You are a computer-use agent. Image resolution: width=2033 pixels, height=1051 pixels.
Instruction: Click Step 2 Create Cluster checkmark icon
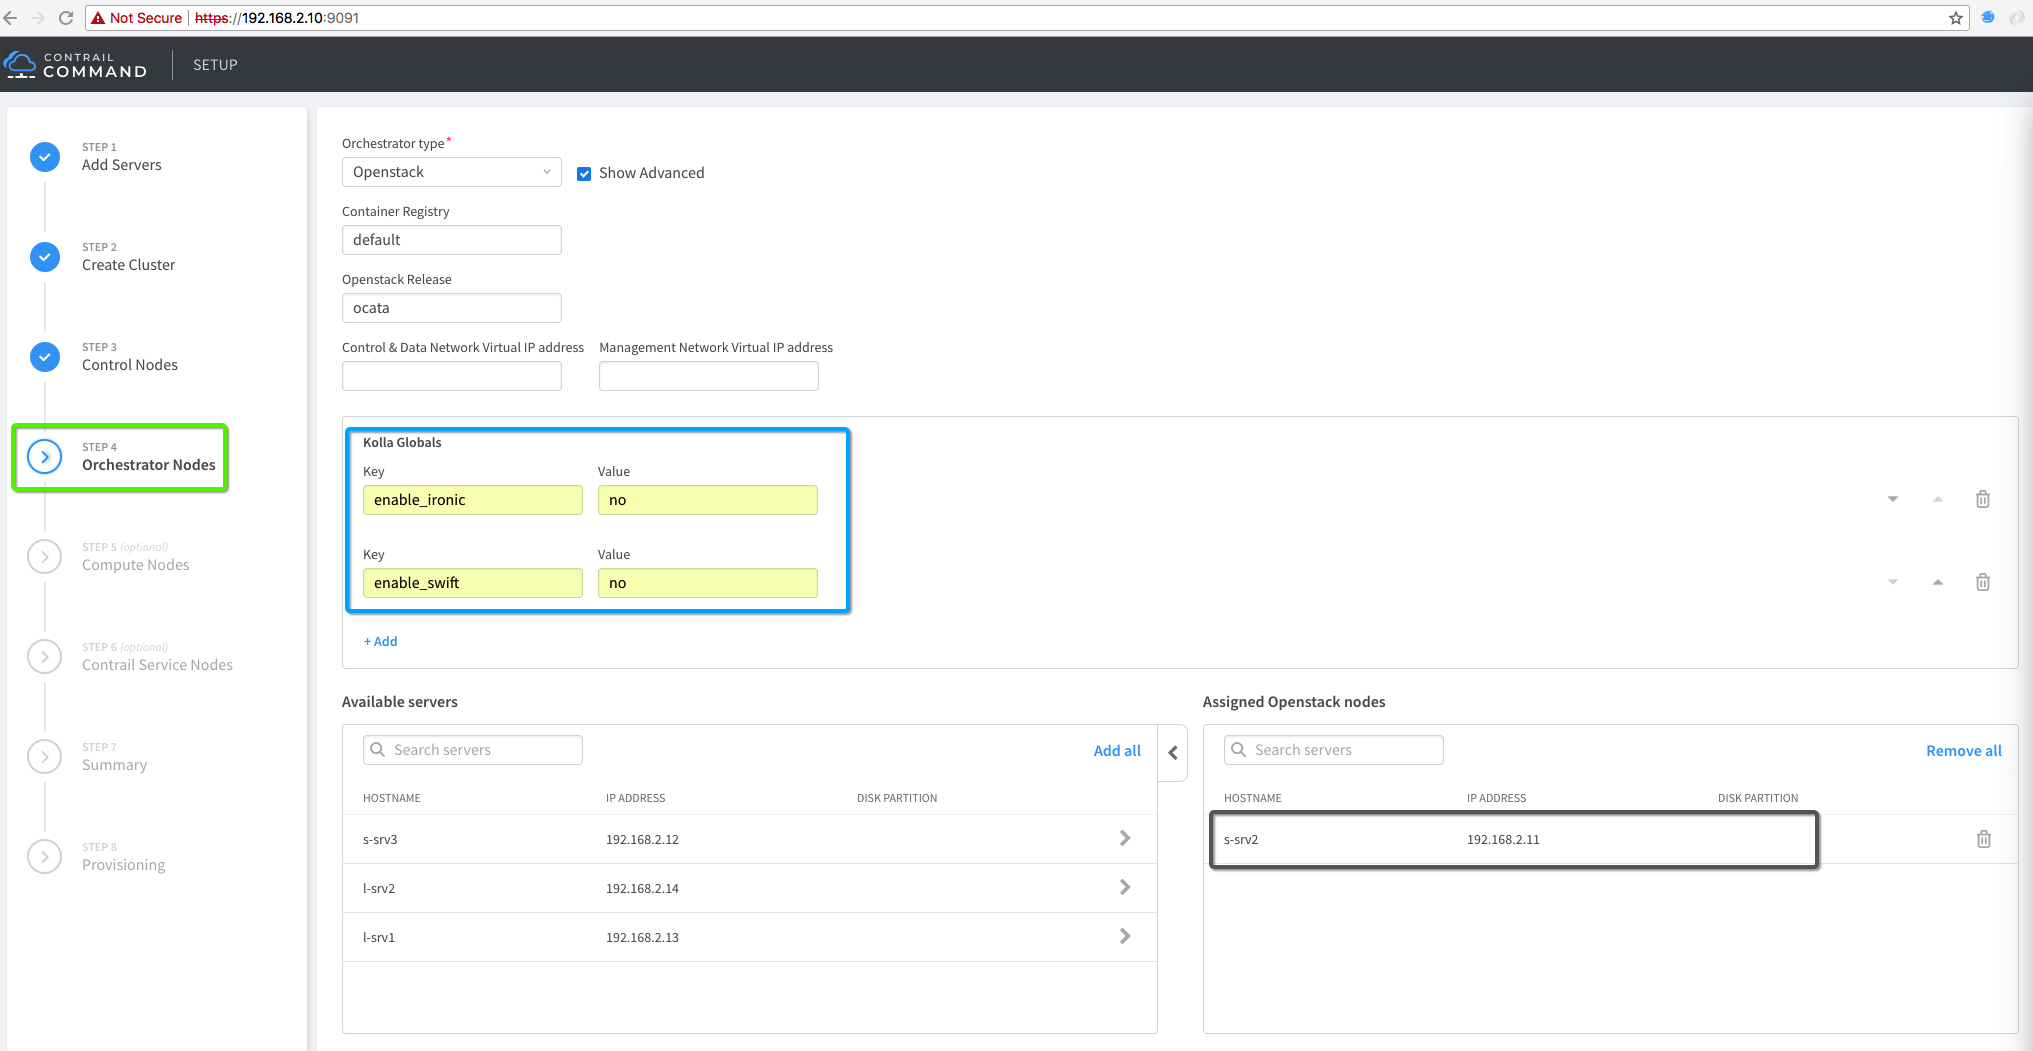pos(45,257)
